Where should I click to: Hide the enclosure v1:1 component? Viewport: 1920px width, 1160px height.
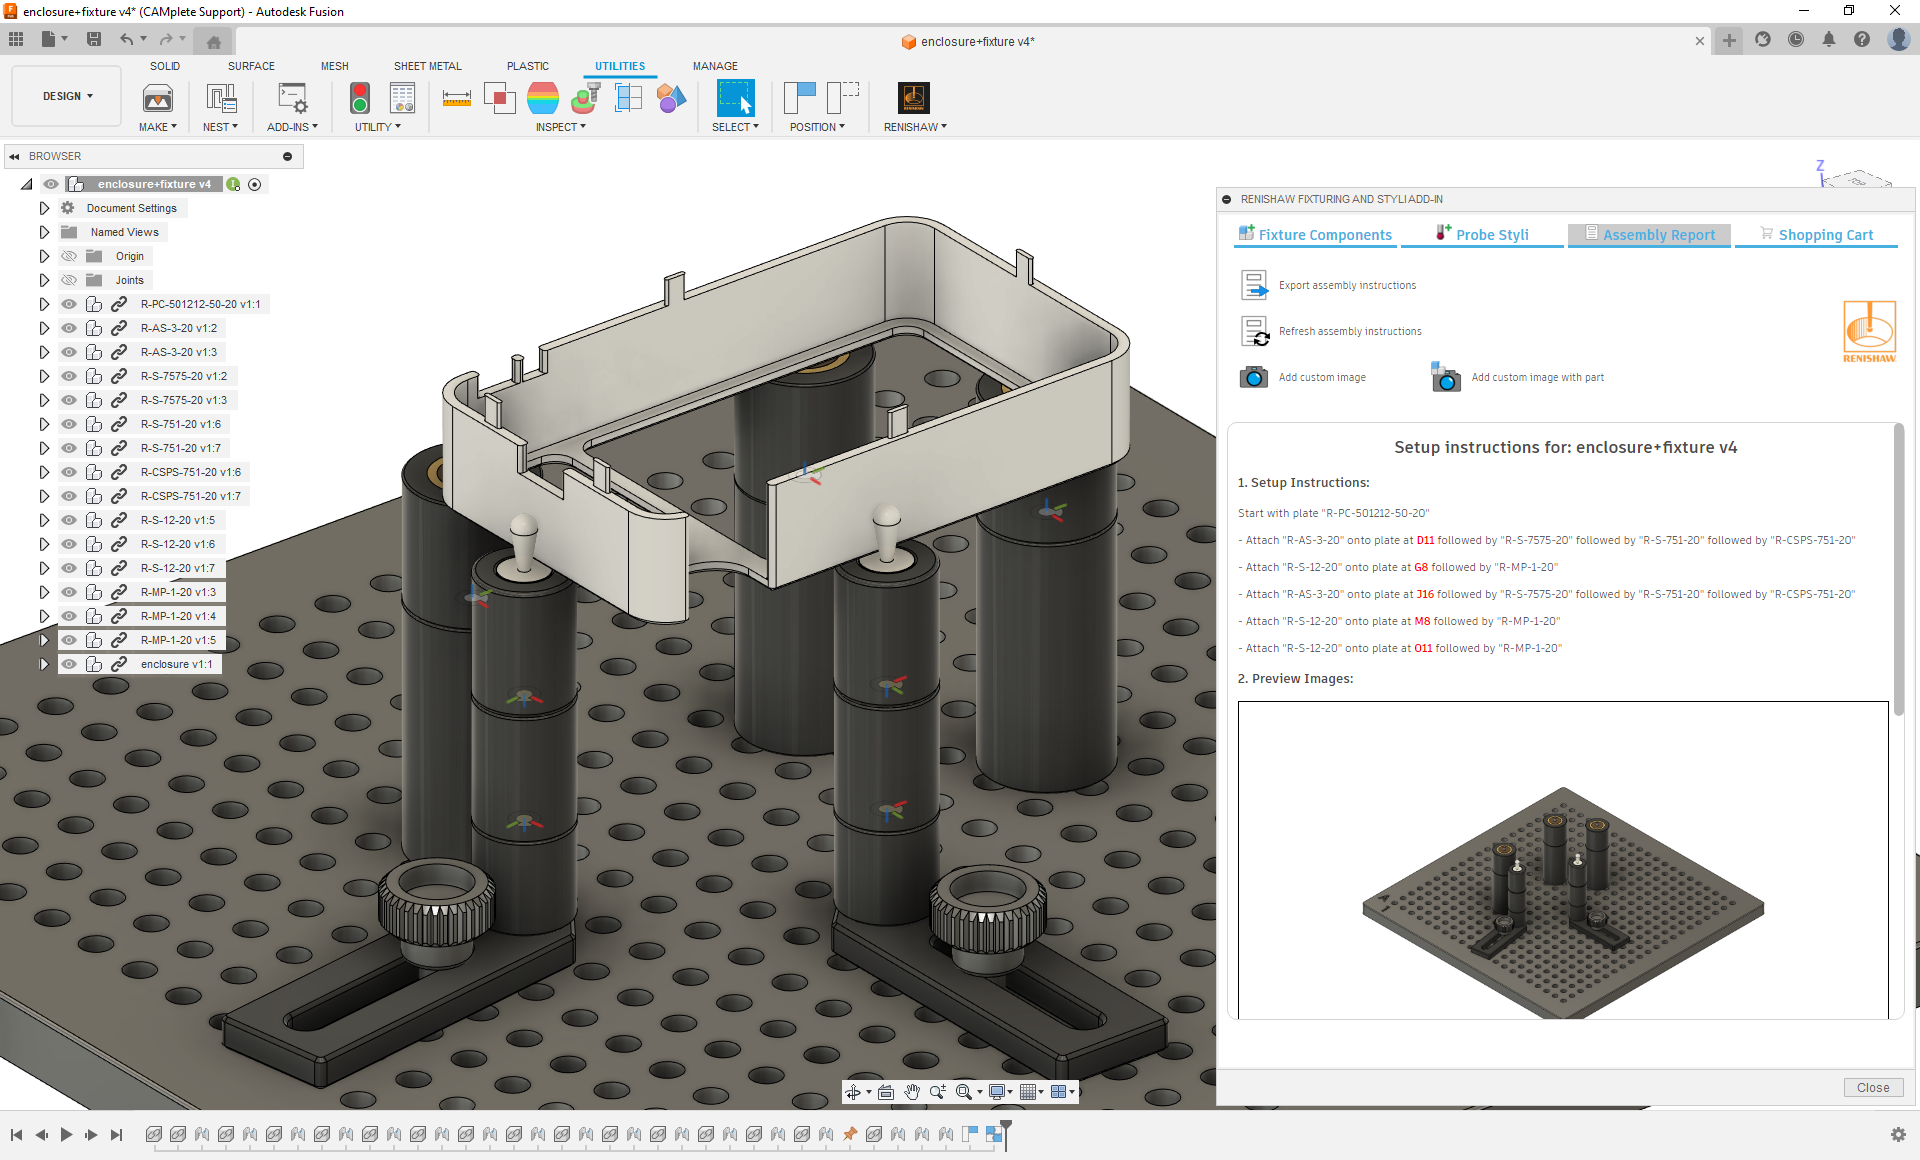coord(69,664)
